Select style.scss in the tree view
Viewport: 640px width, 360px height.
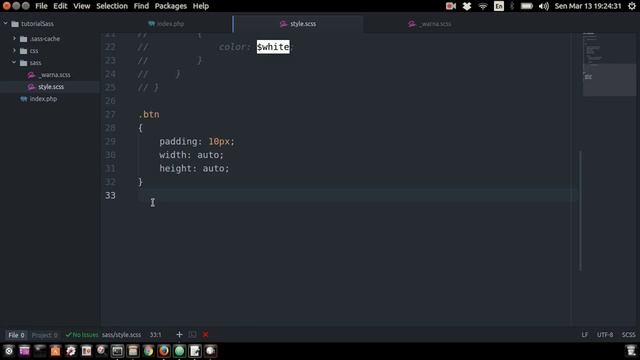[x=50, y=87]
